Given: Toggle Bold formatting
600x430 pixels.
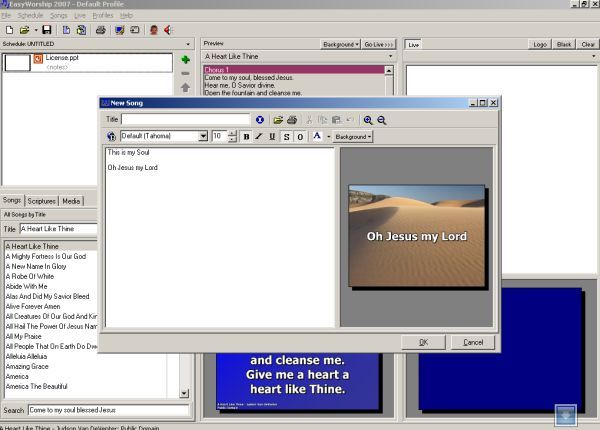Looking at the screenshot, I should coord(246,137).
